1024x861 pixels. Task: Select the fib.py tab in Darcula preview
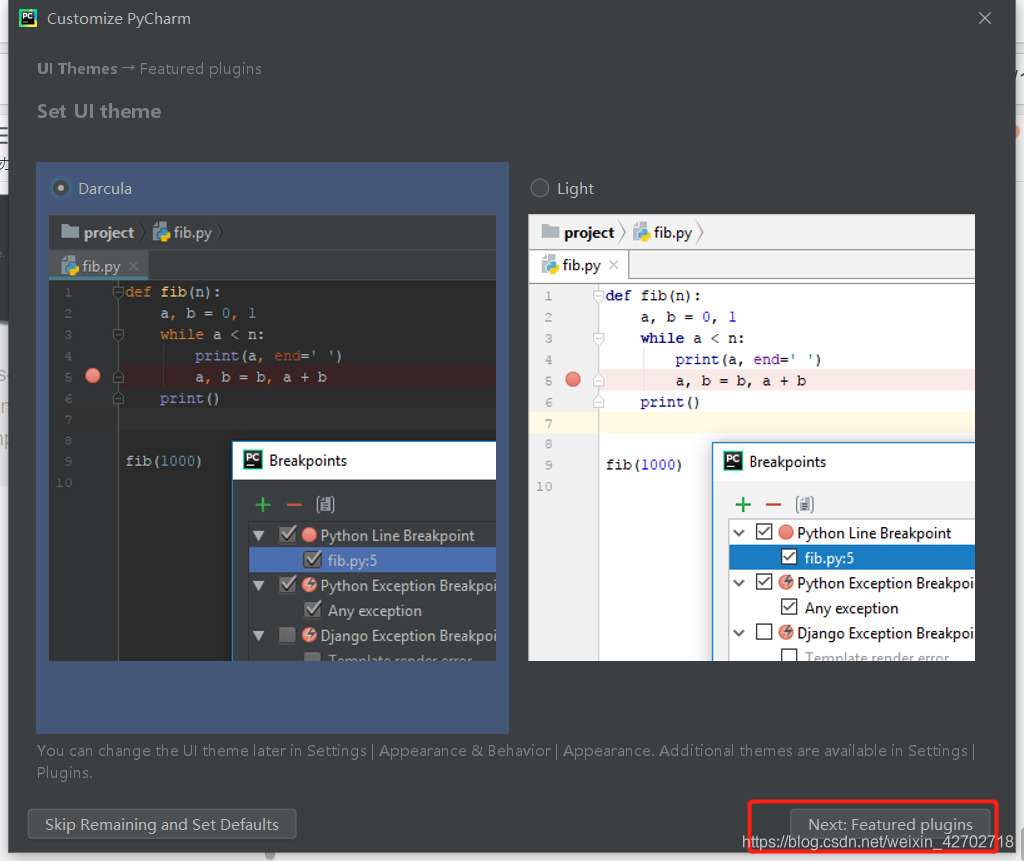99,266
